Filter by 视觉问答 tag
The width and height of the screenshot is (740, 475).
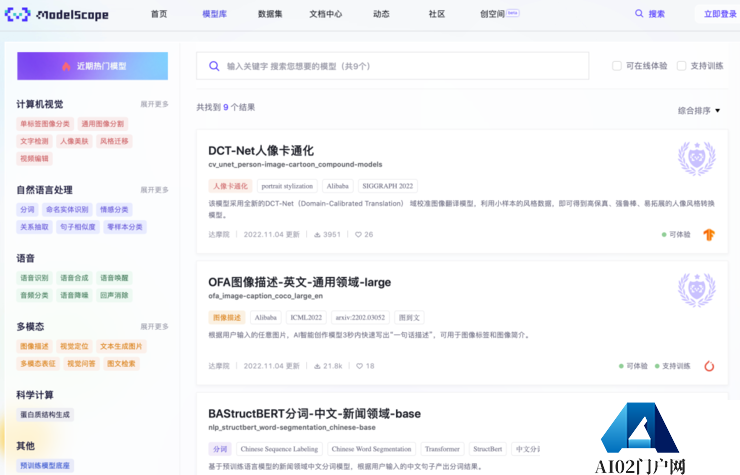pyautogui.click(x=81, y=364)
